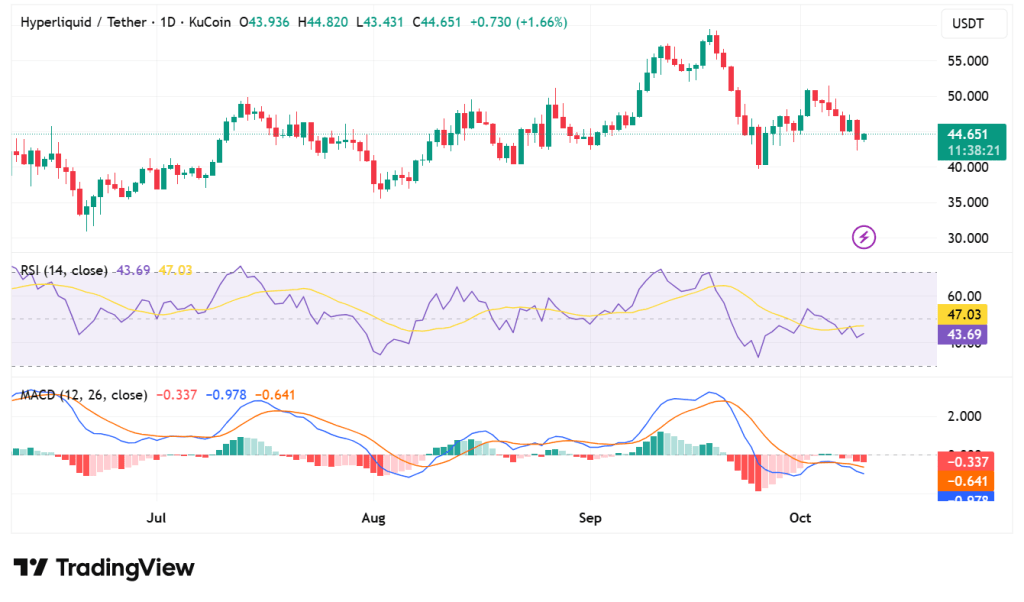This screenshot has height=602, width=1024.
Task: Click the orange MACD signal tag -0.641
Action: (x=966, y=481)
